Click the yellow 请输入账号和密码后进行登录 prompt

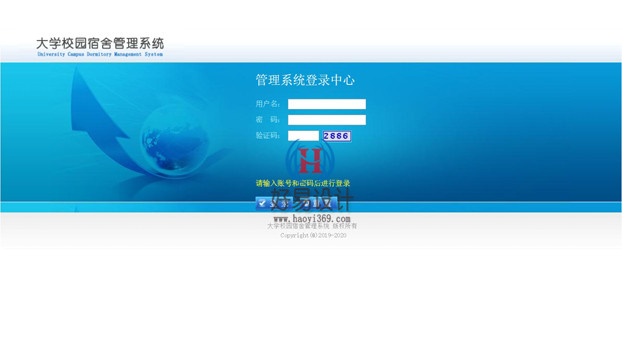303,183
